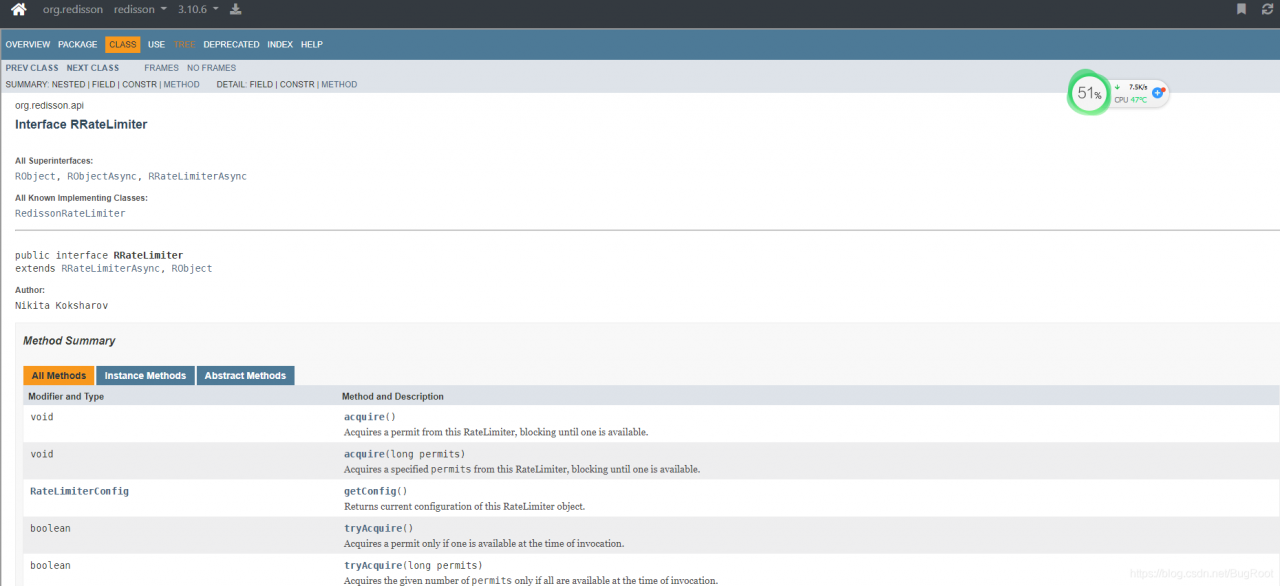Open the RedissonRateLimiter implementing class

pyautogui.click(x=70, y=213)
